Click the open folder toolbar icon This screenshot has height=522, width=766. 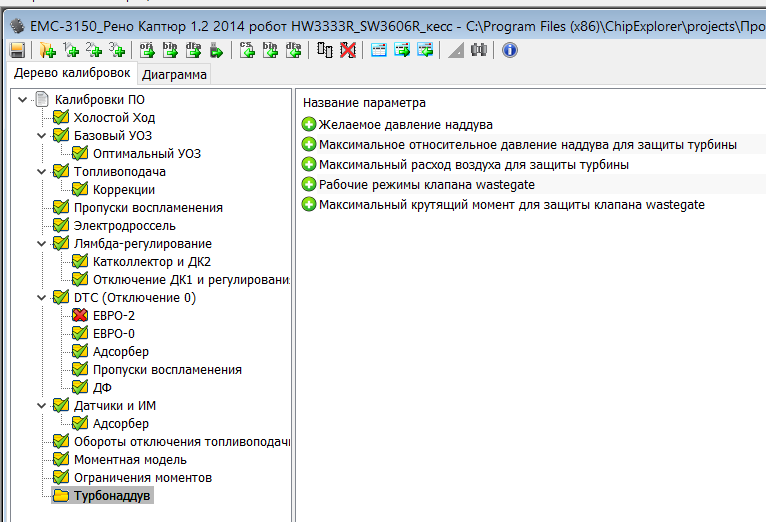tap(46, 50)
